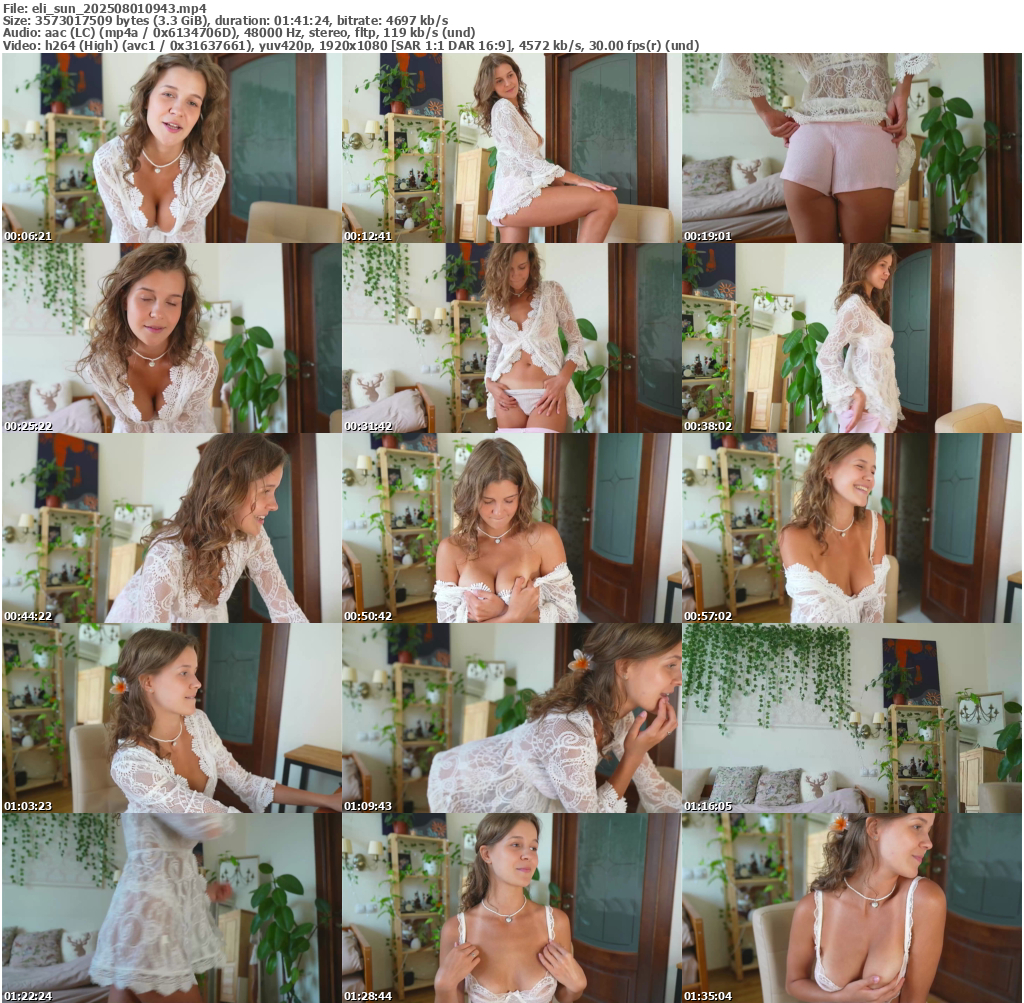Click the Video h264 info line
Image resolution: width=1024 pixels, height=1003 pixels.
pyautogui.click(x=350, y=46)
